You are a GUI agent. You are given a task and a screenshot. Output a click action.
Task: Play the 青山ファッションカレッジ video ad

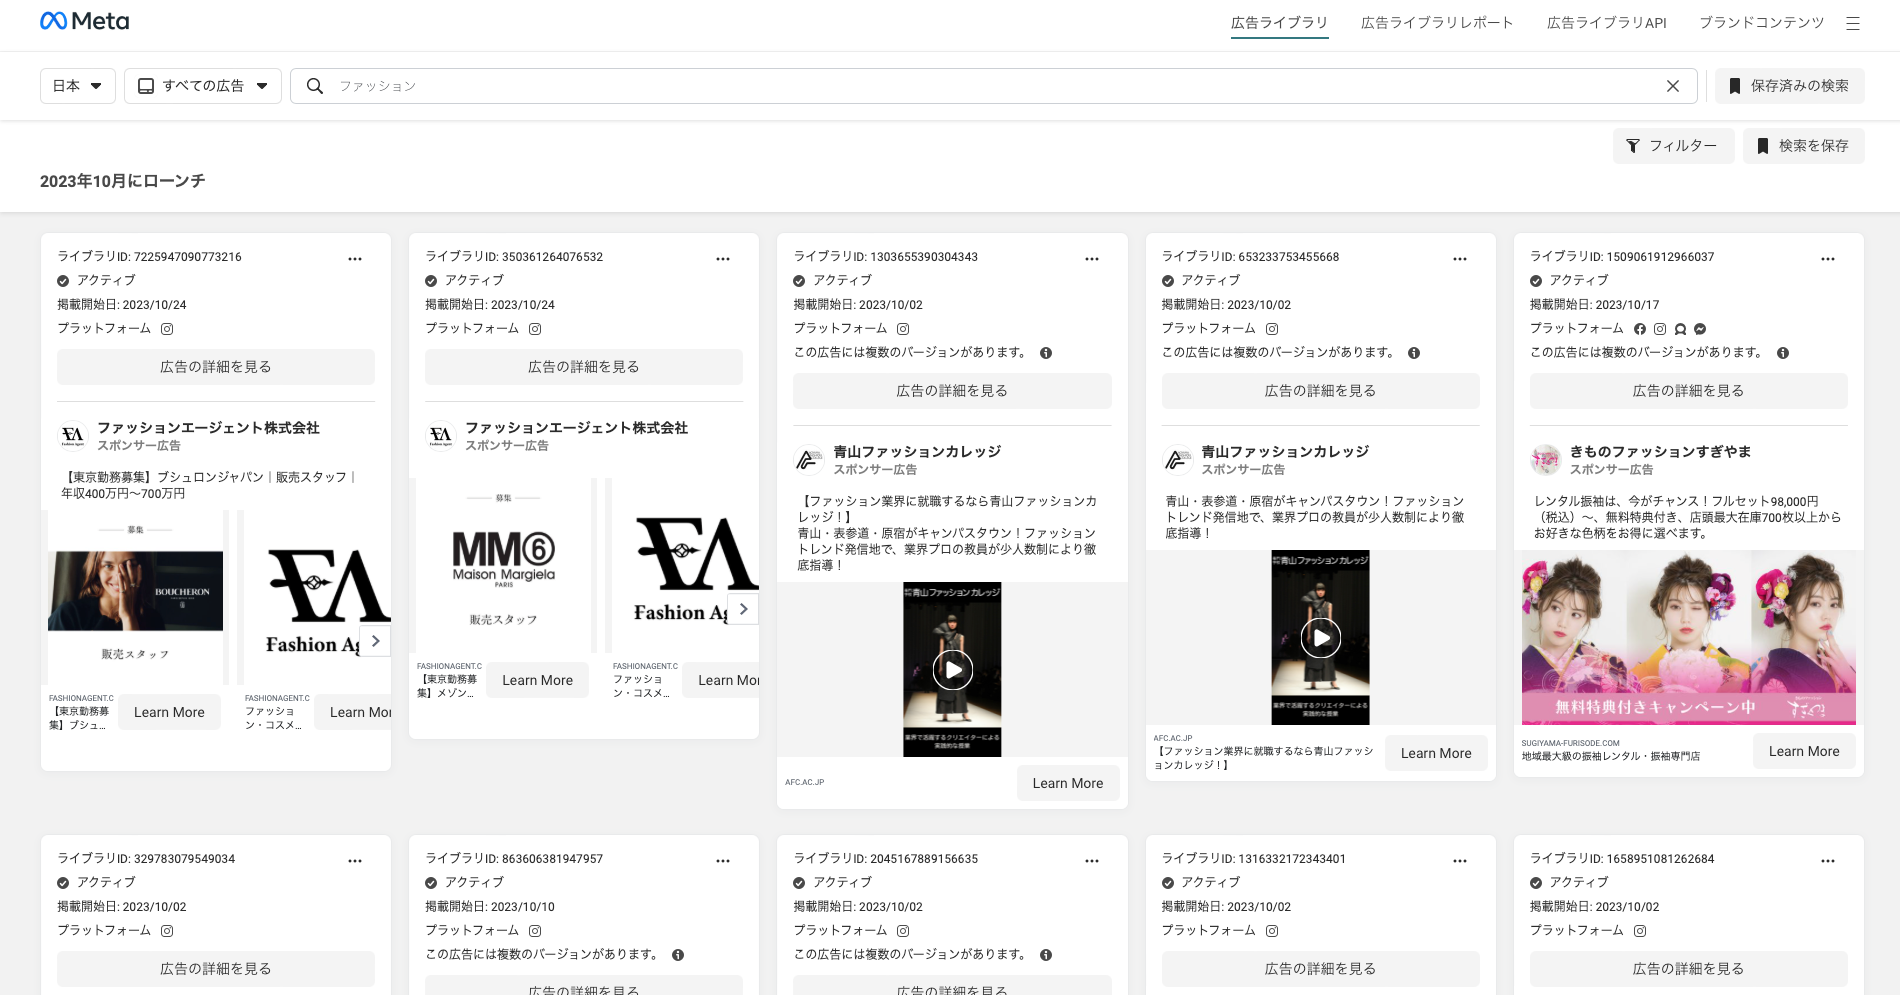(952, 670)
